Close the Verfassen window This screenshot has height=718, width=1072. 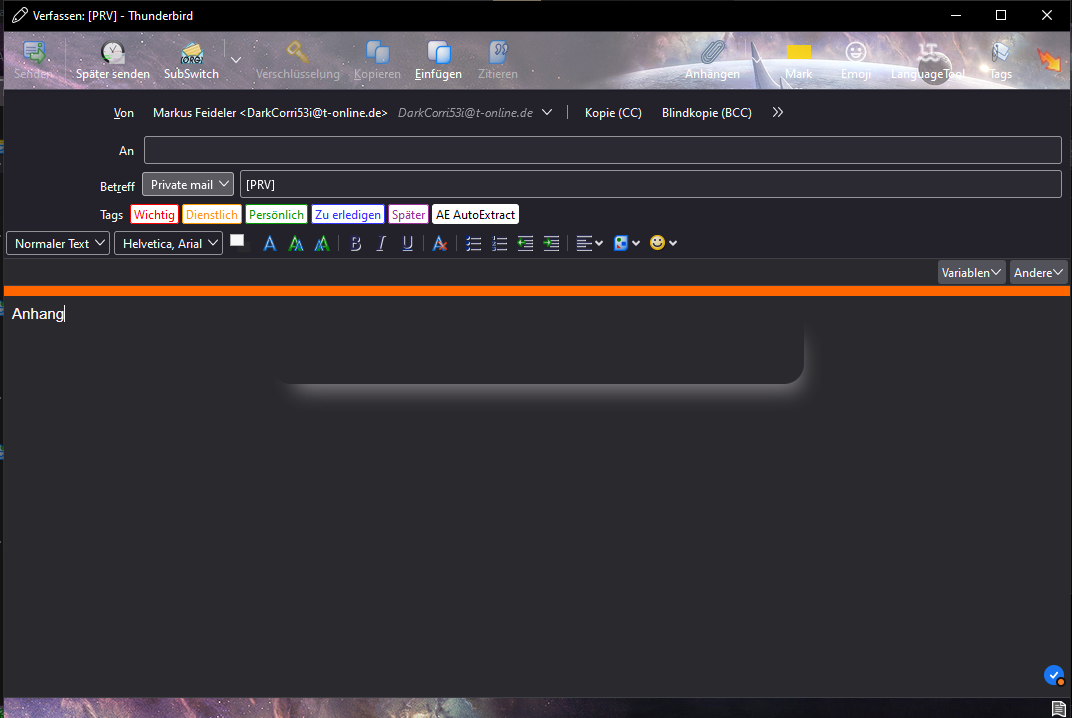click(x=1047, y=15)
